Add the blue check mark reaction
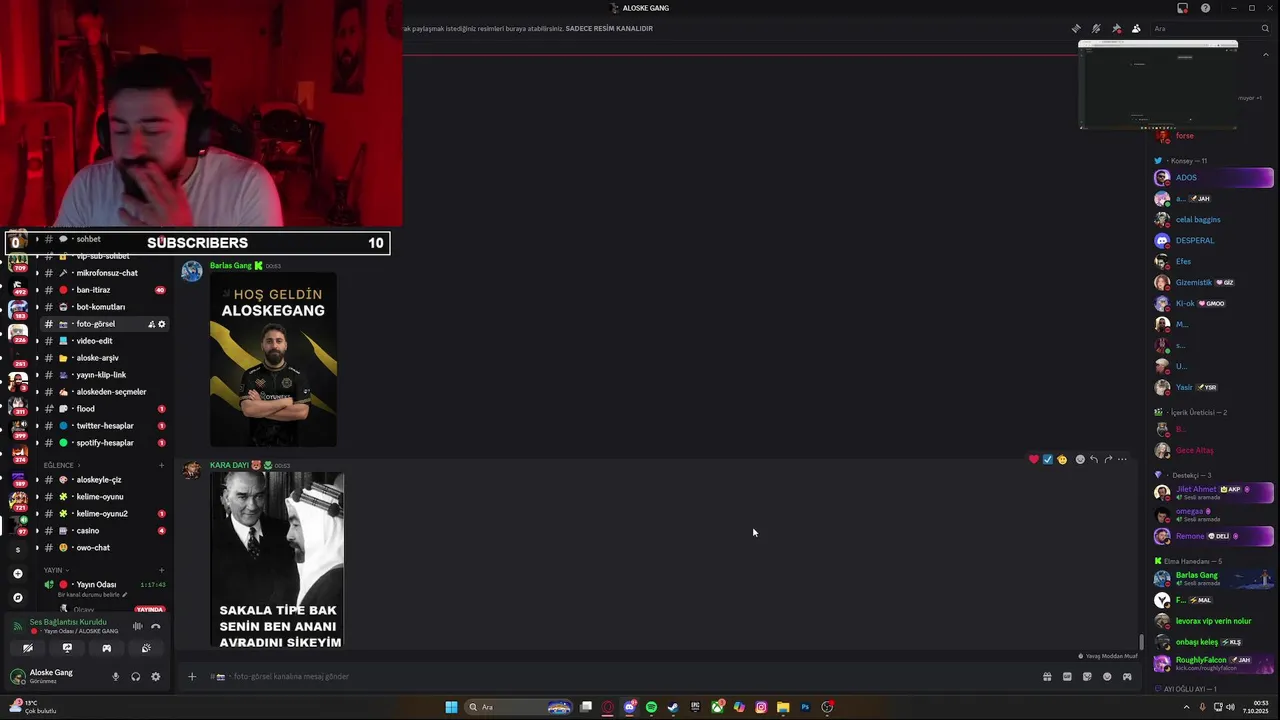The width and height of the screenshot is (1280, 720). coord(1047,460)
